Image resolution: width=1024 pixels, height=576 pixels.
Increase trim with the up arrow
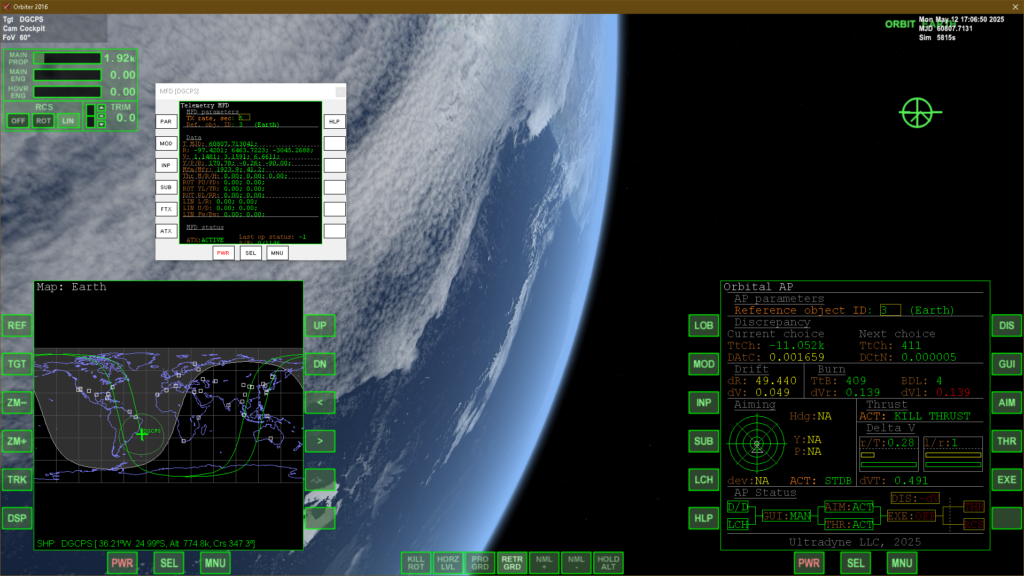click(101, 108)
